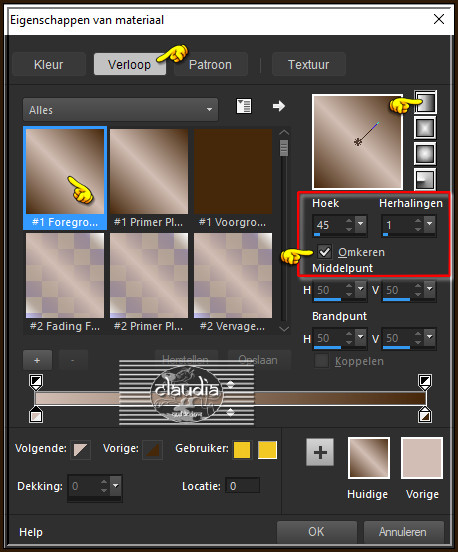Switch to the Kleur tab

click(x=49, y=64)
